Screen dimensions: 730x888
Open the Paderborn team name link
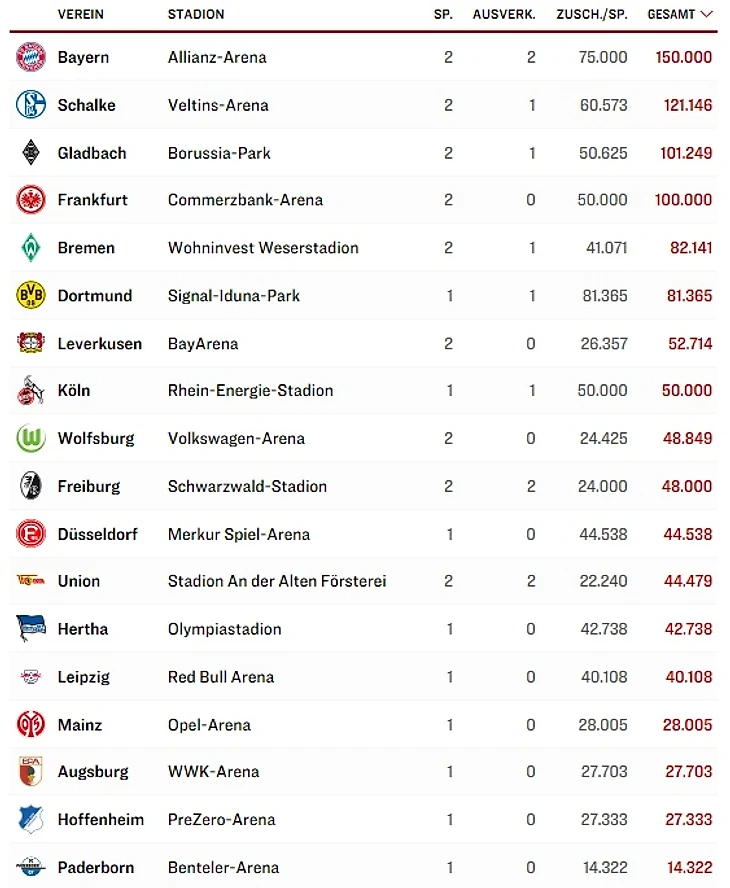pyautogui.click(x=96, y=867)
